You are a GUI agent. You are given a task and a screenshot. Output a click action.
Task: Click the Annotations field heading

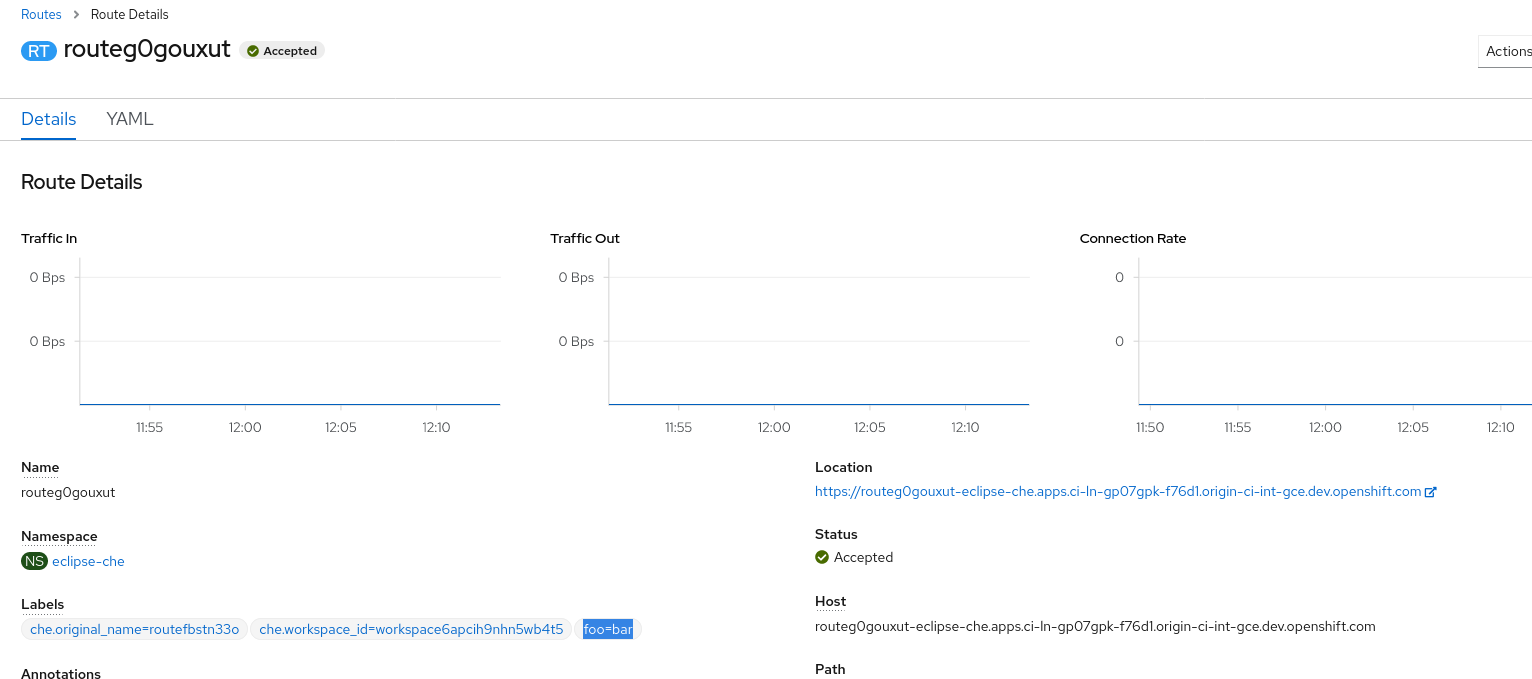click(x=61, y=673)
